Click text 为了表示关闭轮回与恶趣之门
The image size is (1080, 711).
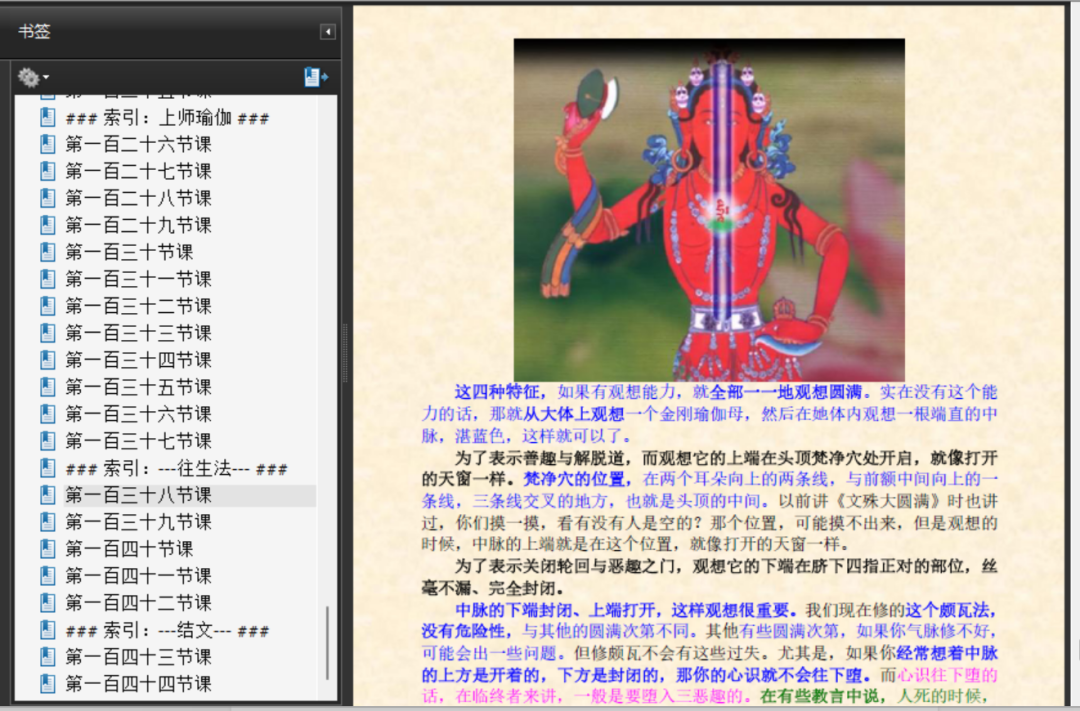pos(564,566)
